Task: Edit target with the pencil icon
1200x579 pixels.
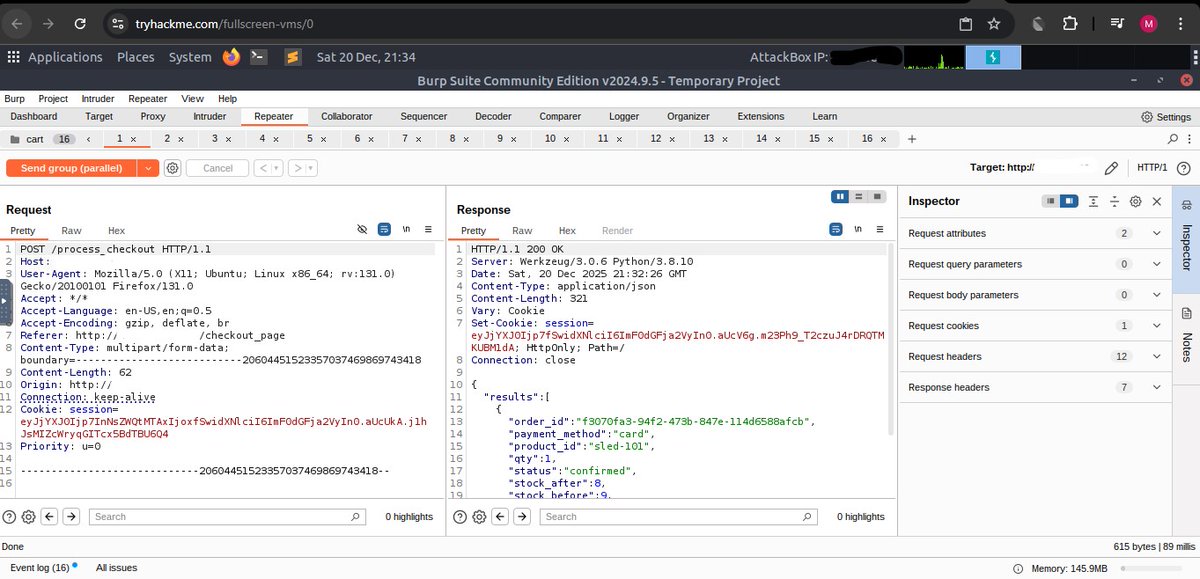Action: click(1111, 168)
